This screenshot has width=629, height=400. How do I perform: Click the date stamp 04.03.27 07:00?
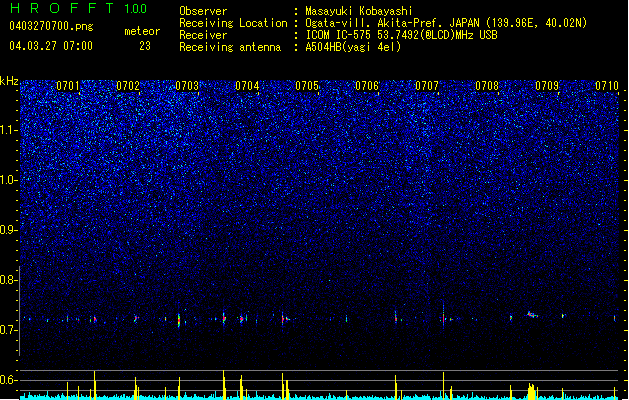click(x=51, y=45)
